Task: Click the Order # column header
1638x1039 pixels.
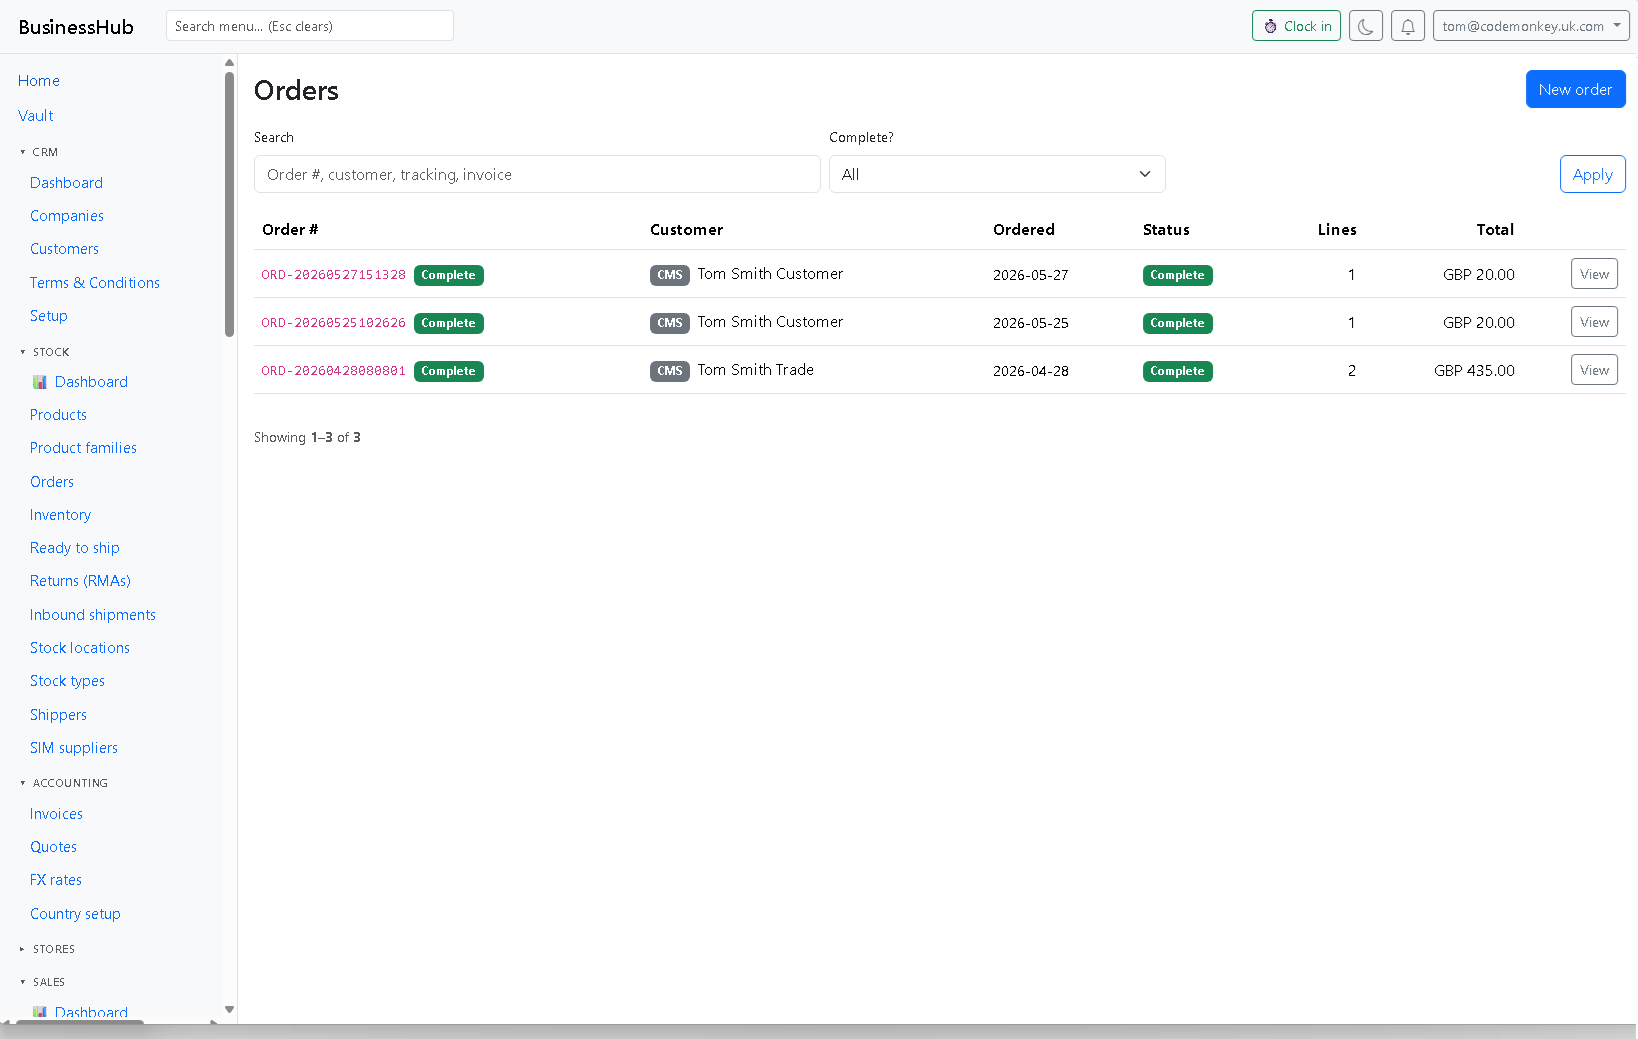Action: (x=290, y=230)
